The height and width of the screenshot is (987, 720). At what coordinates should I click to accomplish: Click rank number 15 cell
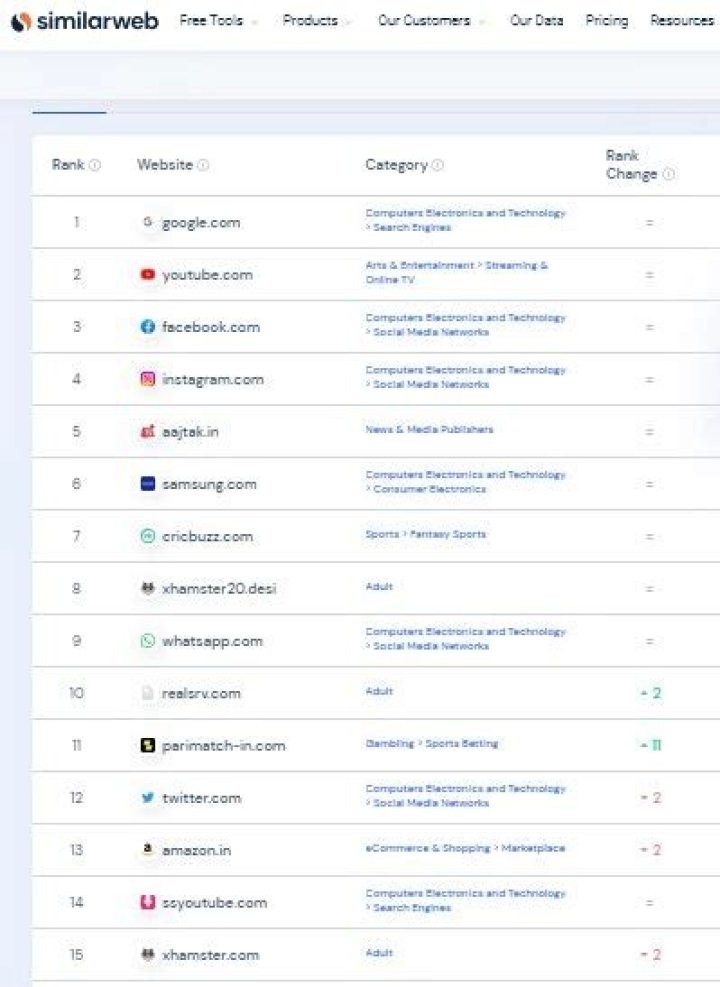coord(76,954)
